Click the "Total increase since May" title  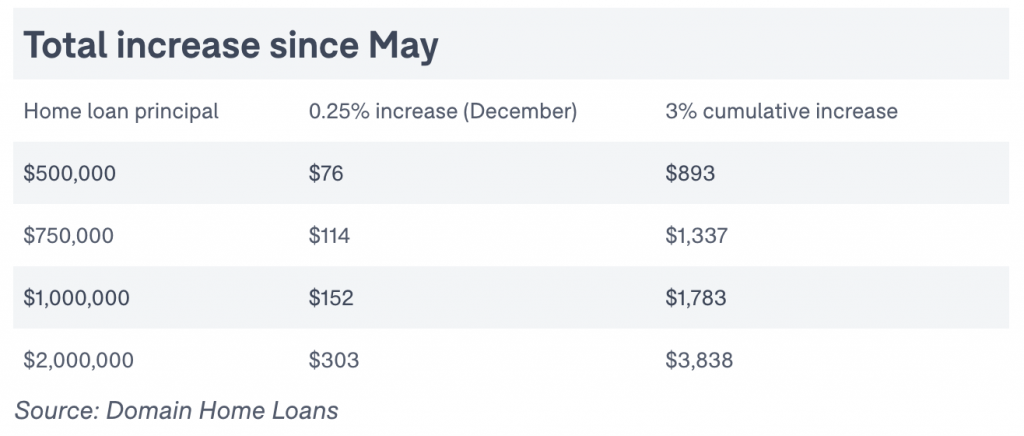pyautogui.click(x=231, y=46)
